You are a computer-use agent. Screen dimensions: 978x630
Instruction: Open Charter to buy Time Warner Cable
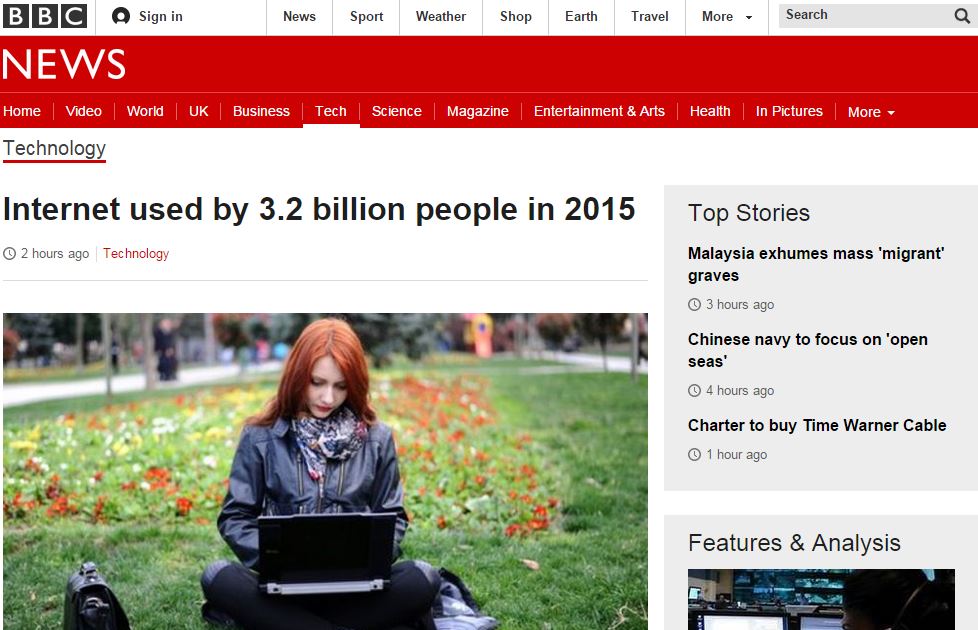[817, 425]
